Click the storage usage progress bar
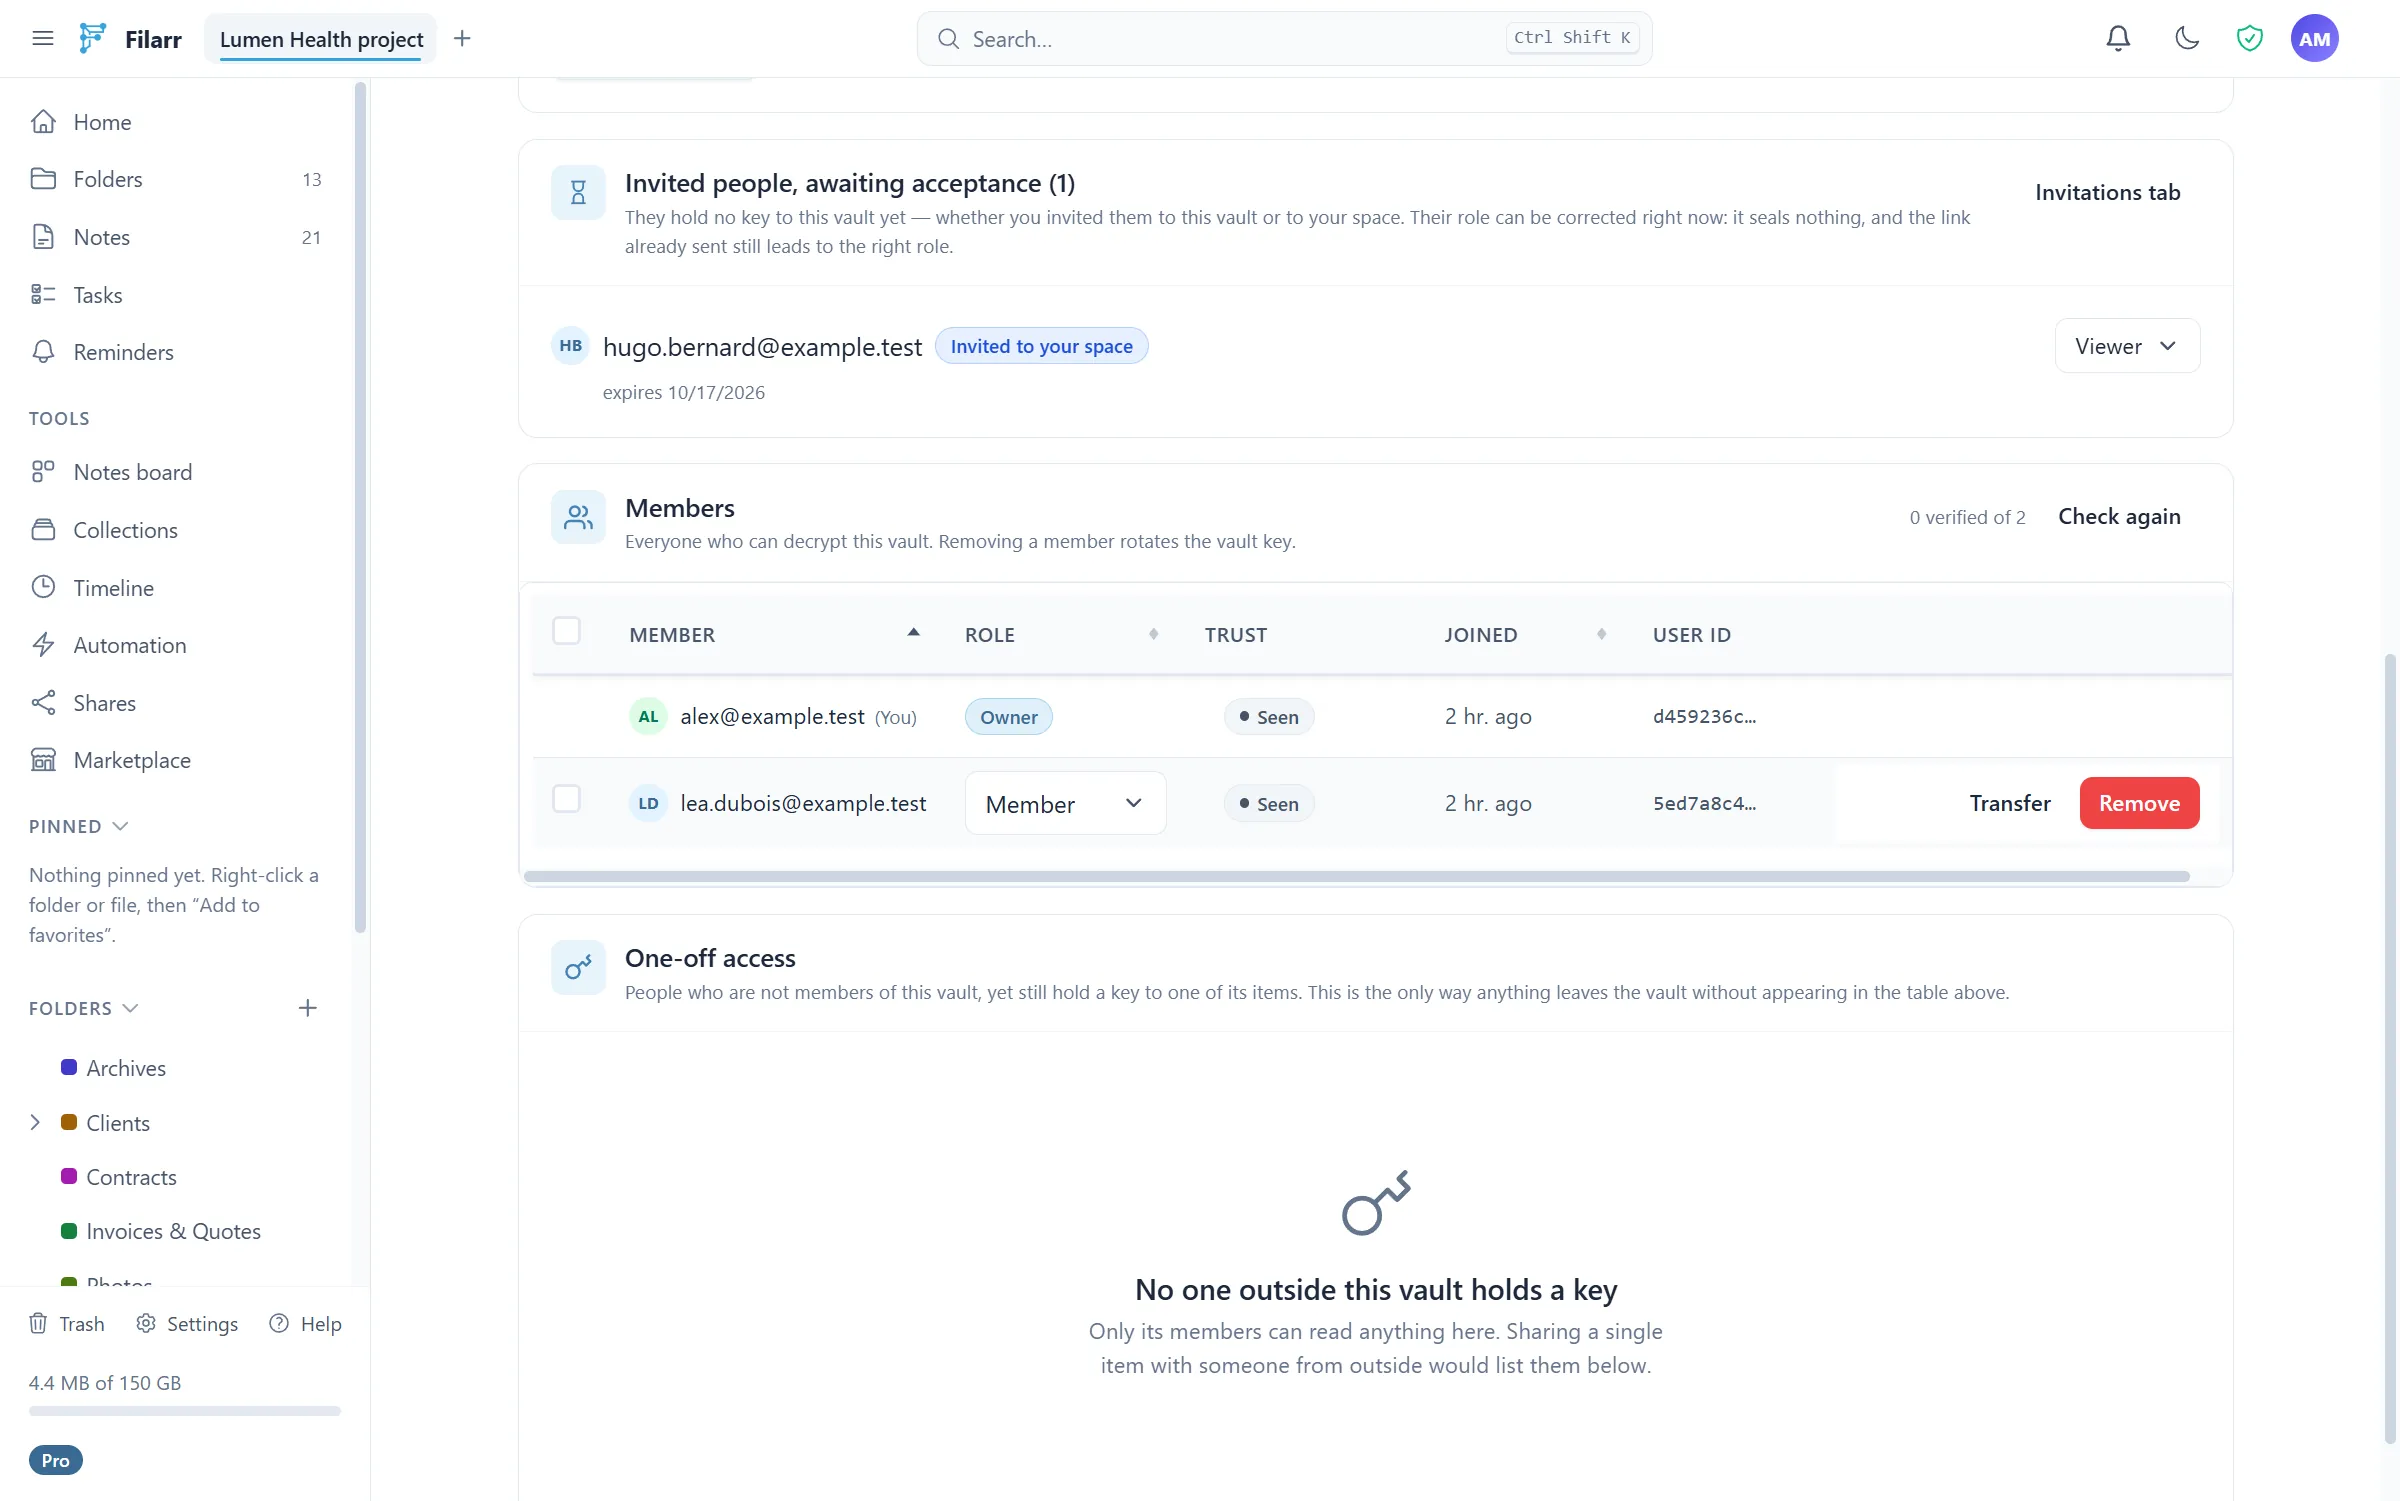 (185, 1411)
